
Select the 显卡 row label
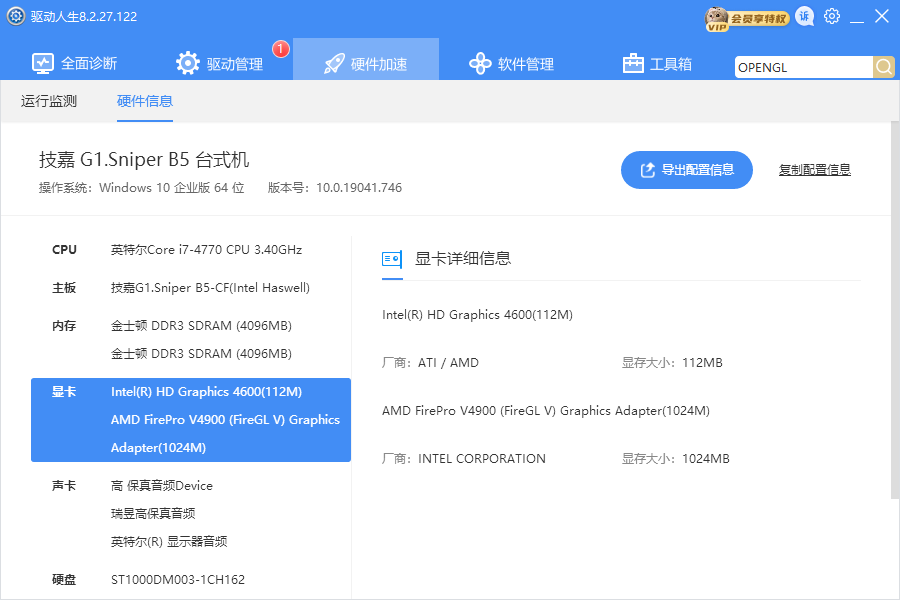pyautogui.click(x=64, y=392)
